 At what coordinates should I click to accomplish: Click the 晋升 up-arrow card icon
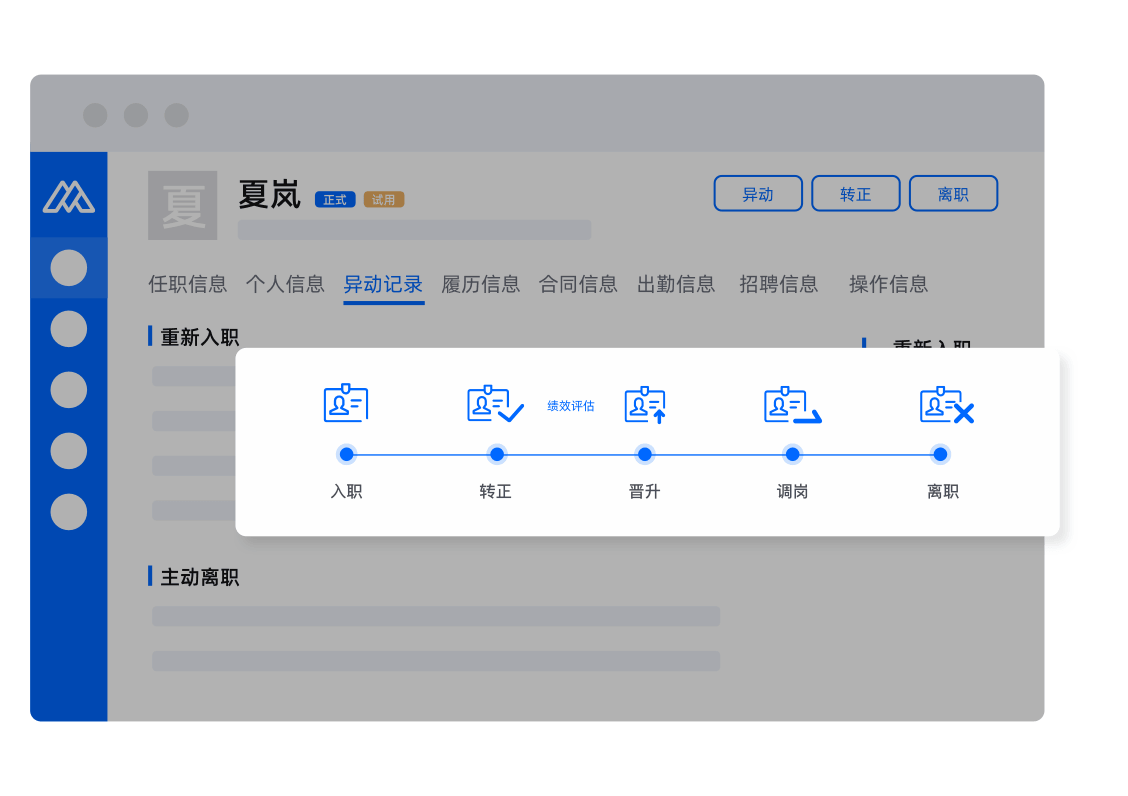(x=645, y=405)
